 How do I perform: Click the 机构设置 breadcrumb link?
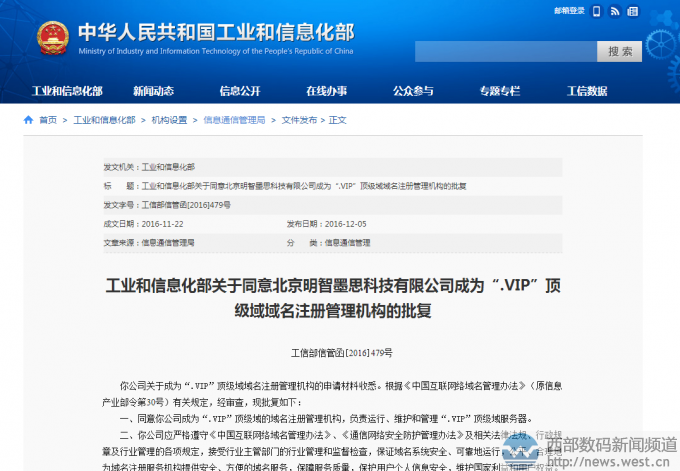(169, 120)
